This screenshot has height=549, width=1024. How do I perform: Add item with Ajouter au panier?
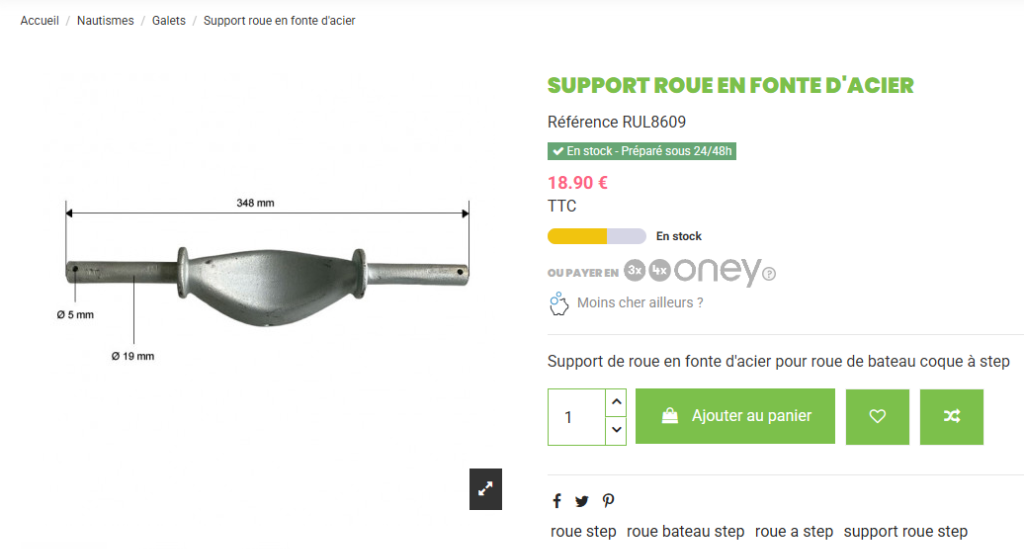[x=735, y=416]
